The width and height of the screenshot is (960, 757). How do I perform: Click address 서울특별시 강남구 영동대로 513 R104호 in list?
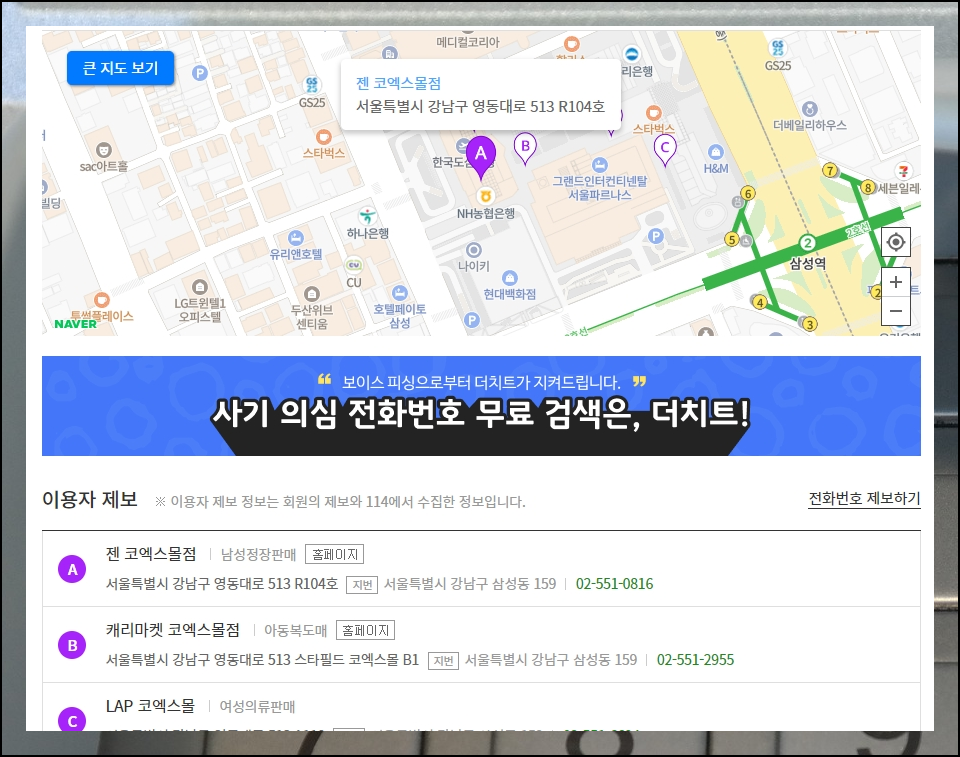pos(222,584)
